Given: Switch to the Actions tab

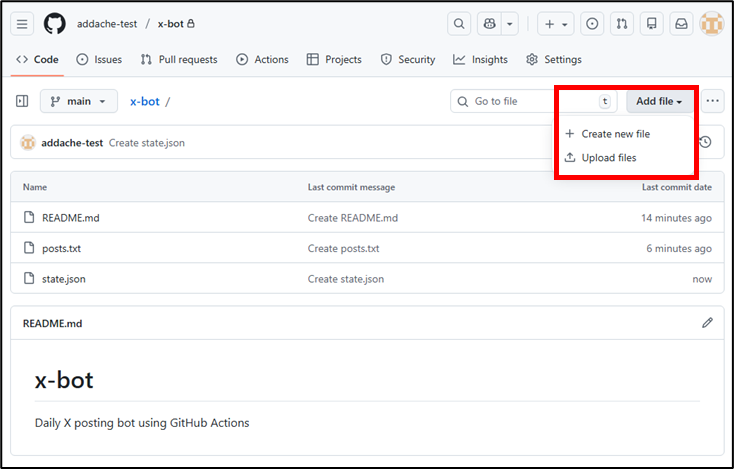Looking at the screenshot, I should [x=262, y=60].
